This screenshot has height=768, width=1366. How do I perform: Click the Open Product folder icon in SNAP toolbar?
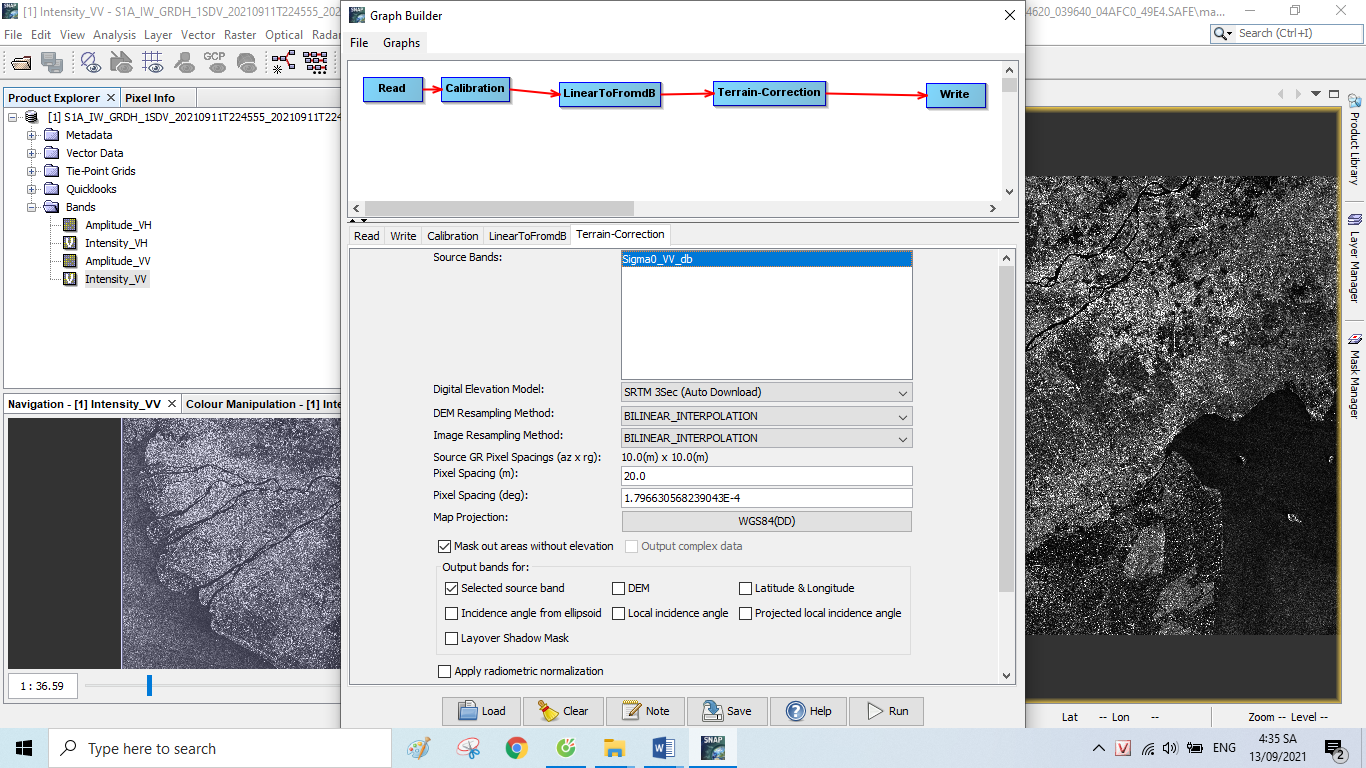tap(21, 63)
